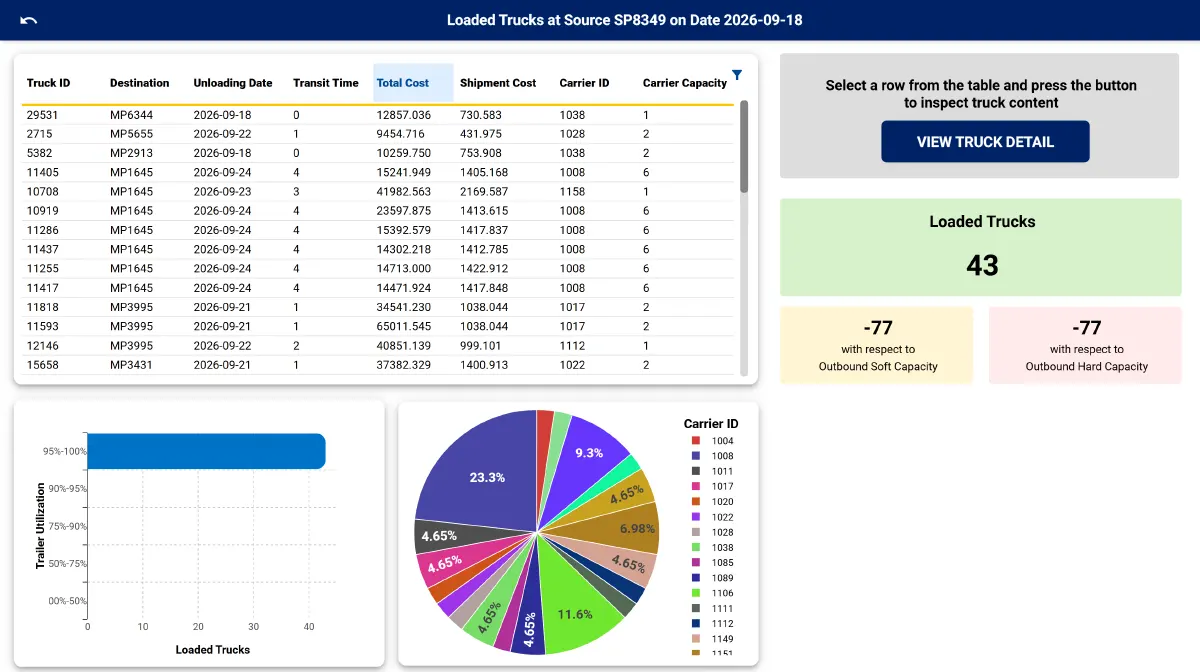This screenshot has width=1200, height=672.
Task: Click the 1004 red legend swatch
Action: (696, 440)
